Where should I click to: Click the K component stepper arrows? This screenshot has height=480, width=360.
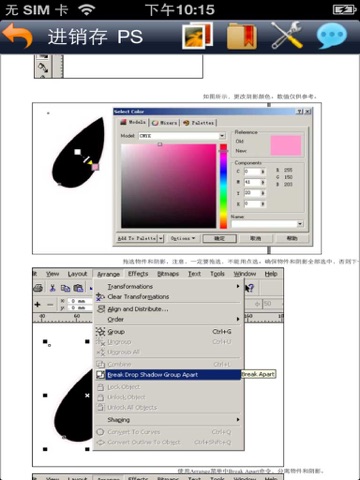coord(263,203)
